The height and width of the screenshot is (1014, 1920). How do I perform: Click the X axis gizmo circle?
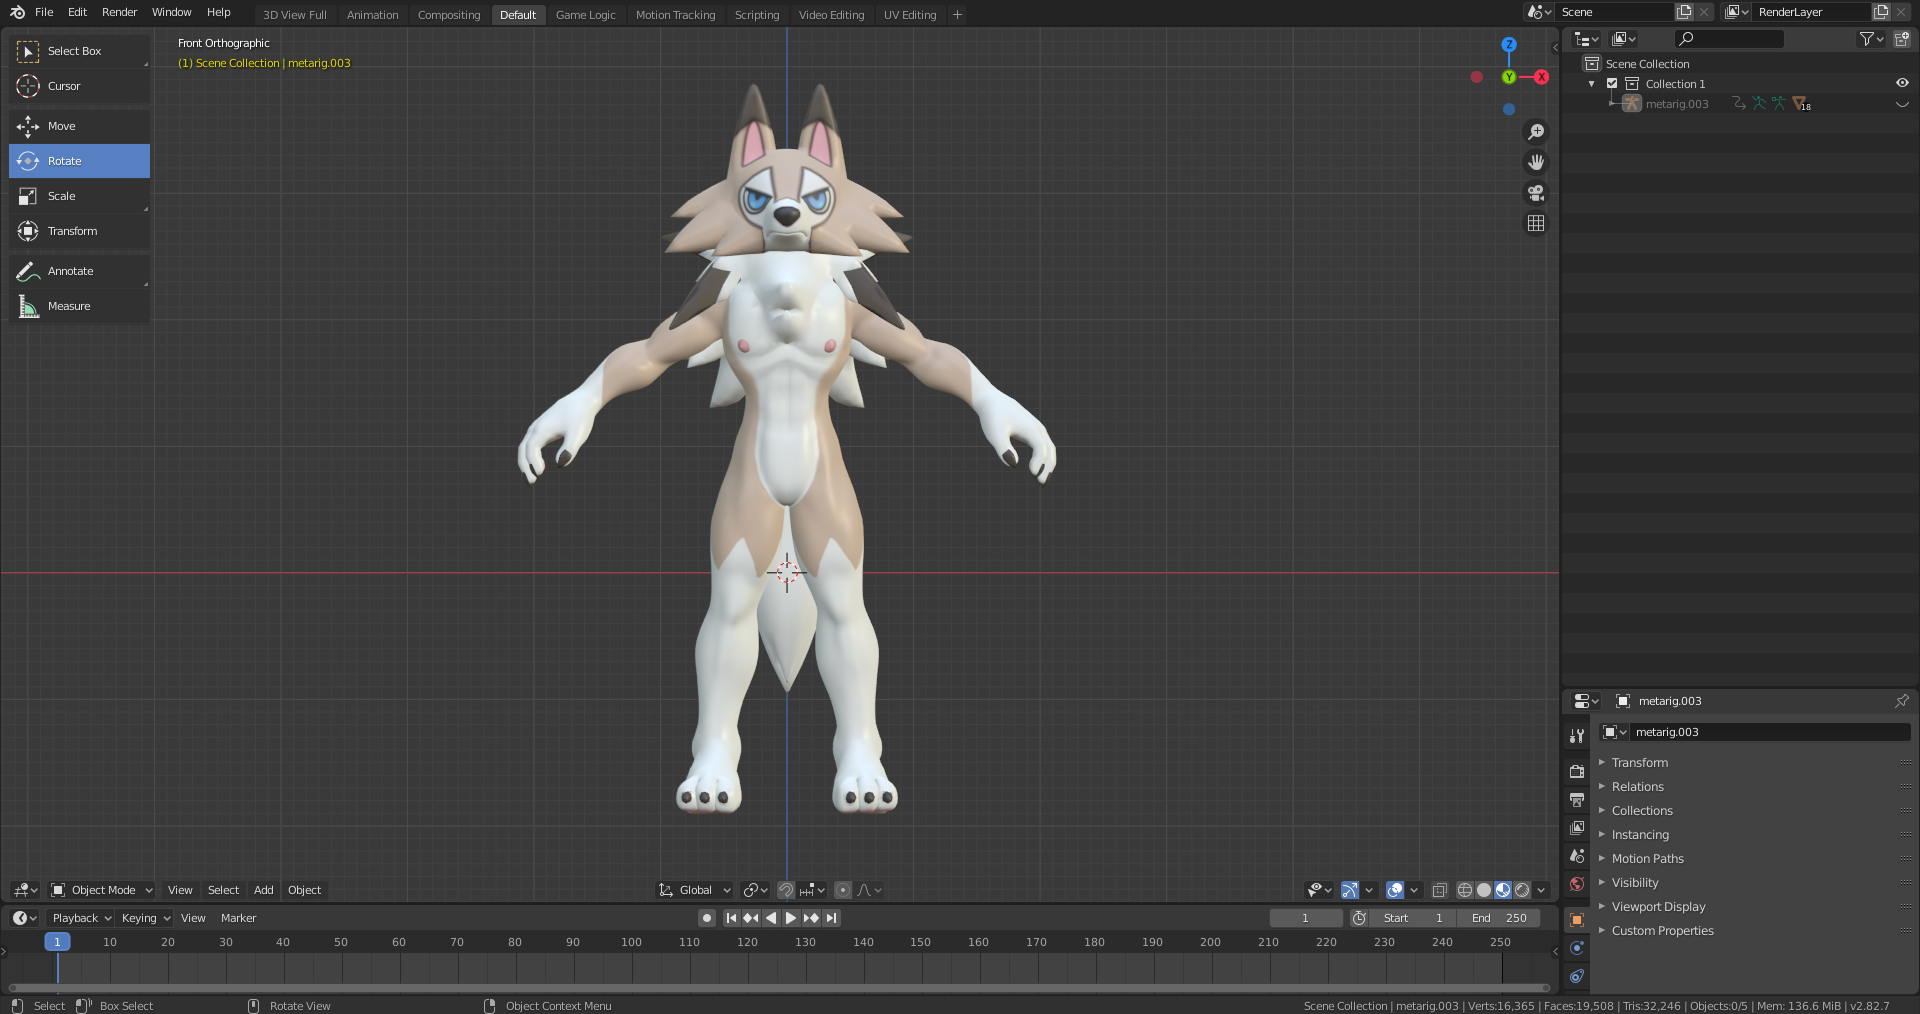[x=1541, y=77]
